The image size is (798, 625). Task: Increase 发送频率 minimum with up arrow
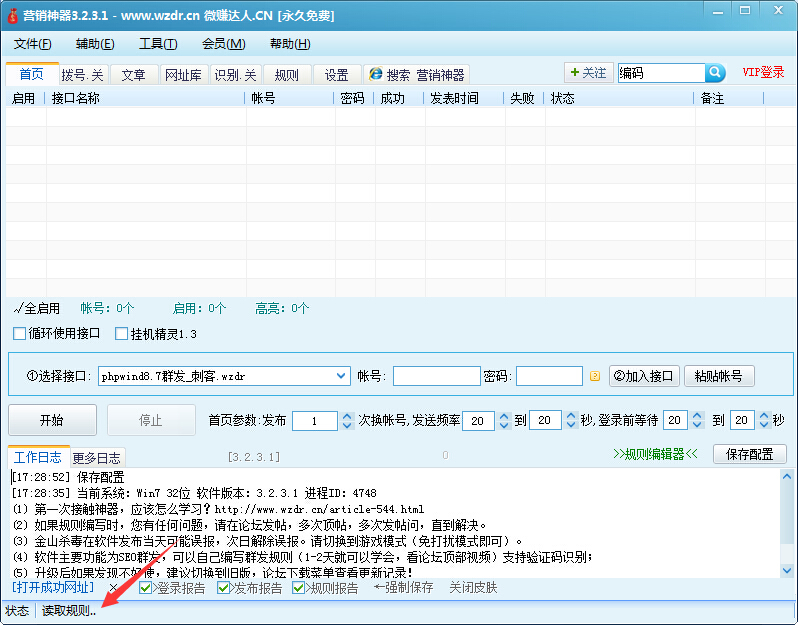coord(504,416)
